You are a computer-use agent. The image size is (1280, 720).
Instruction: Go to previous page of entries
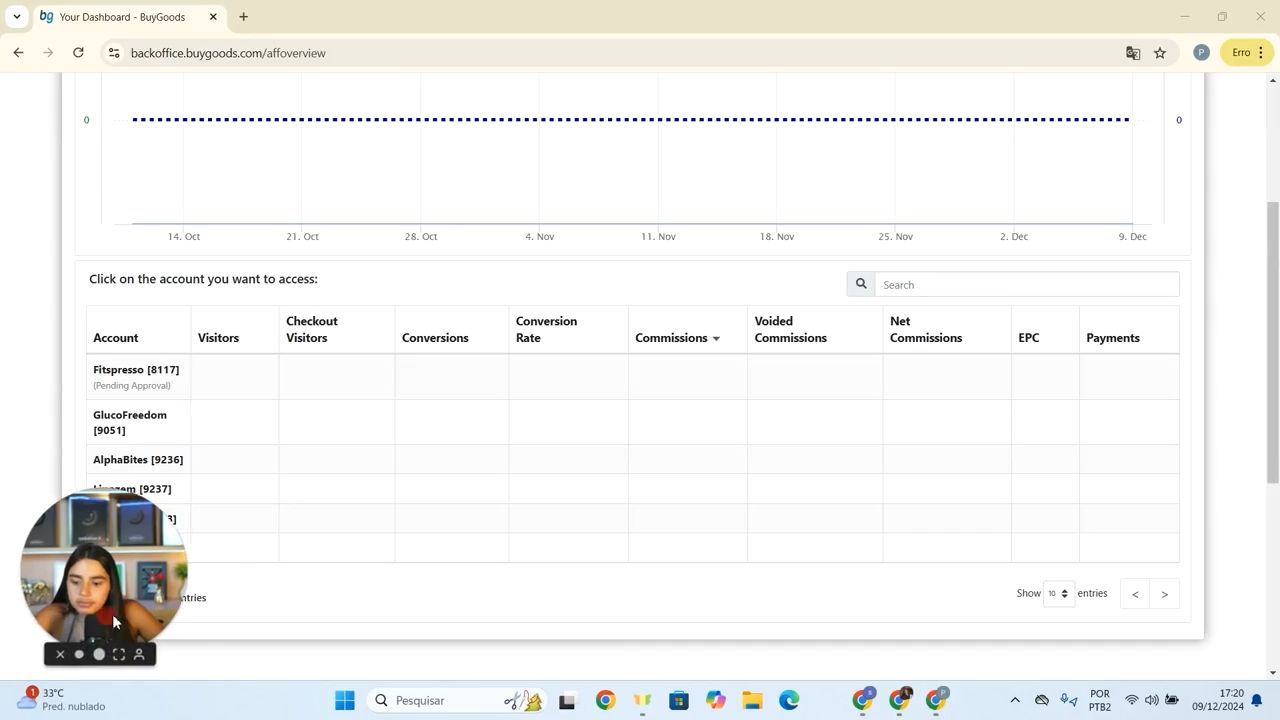coord(1135,594)
